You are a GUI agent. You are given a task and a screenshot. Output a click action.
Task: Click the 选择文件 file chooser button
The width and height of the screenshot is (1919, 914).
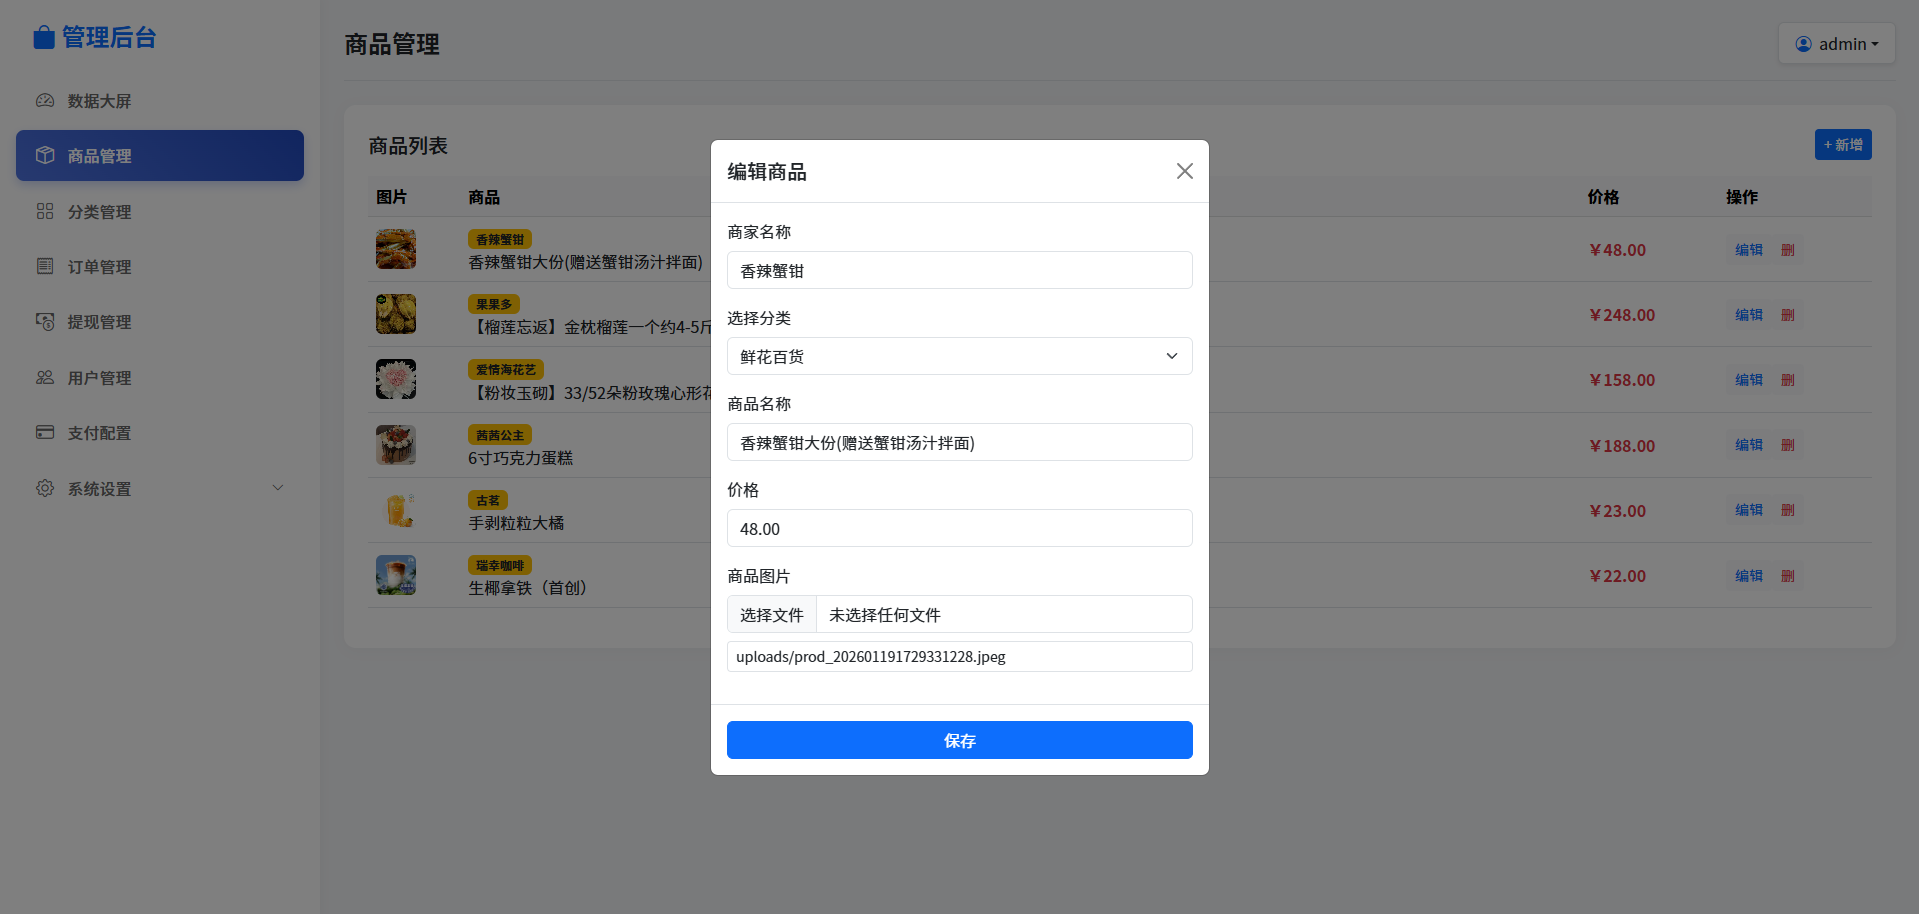click(x=772, y=615)
